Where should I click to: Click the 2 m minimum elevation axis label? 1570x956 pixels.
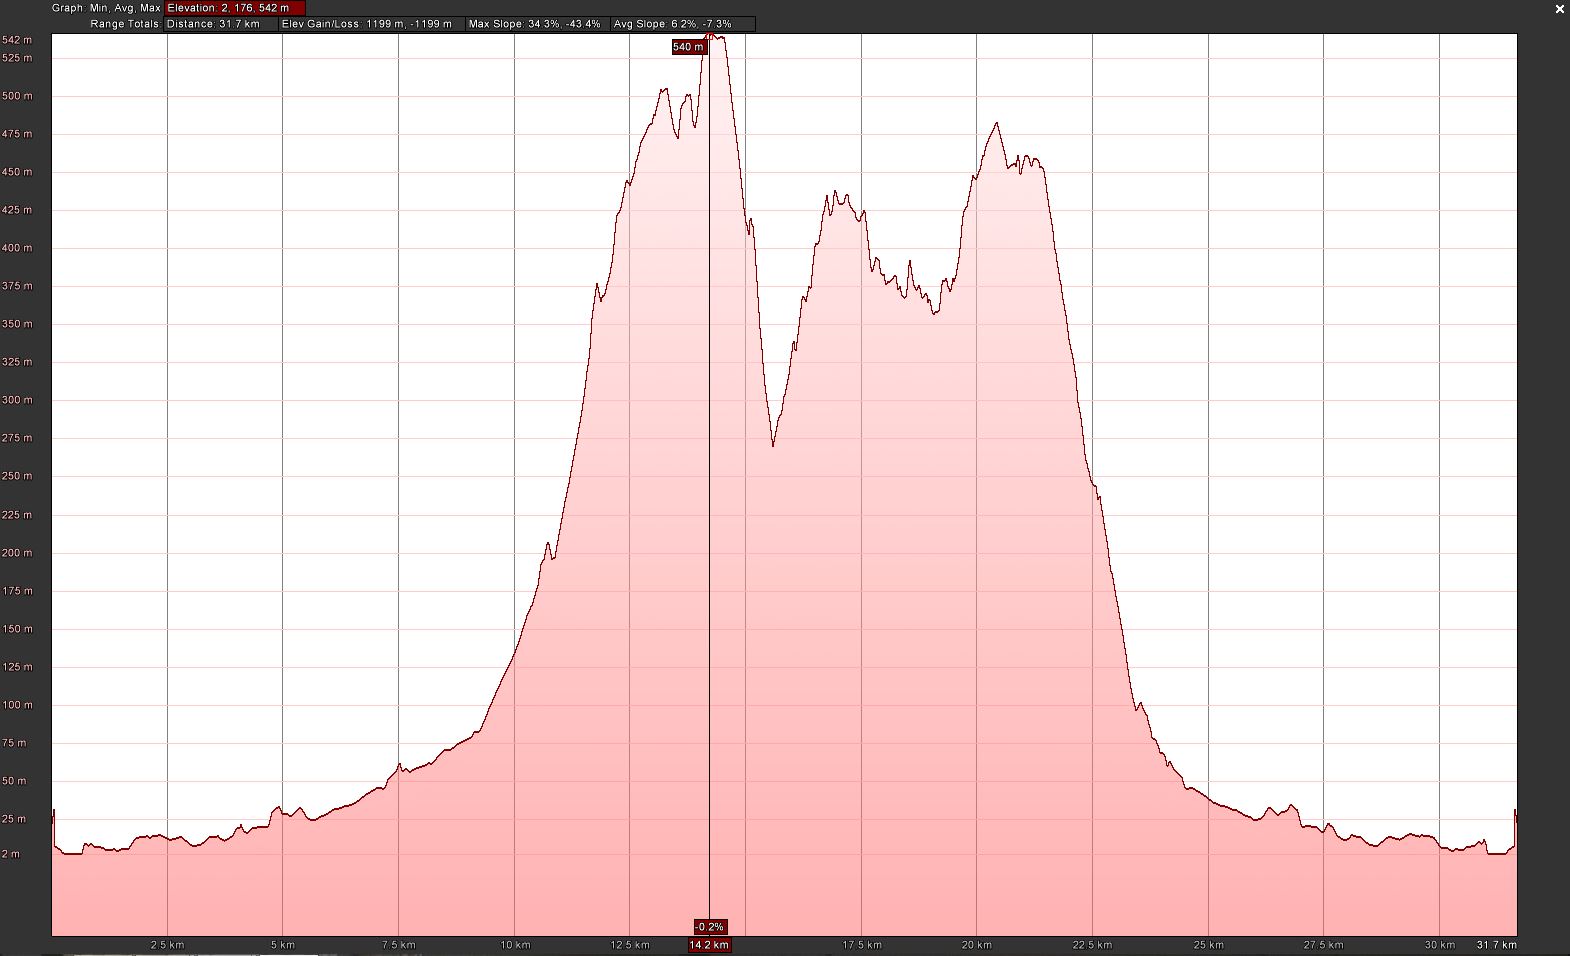coord(11,854)
